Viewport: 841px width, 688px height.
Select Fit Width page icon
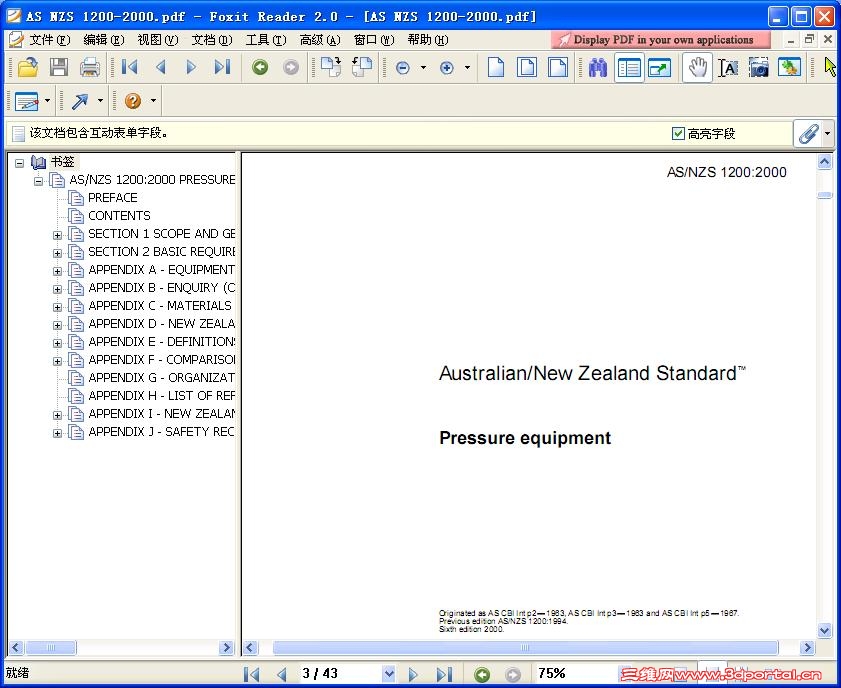558,68
